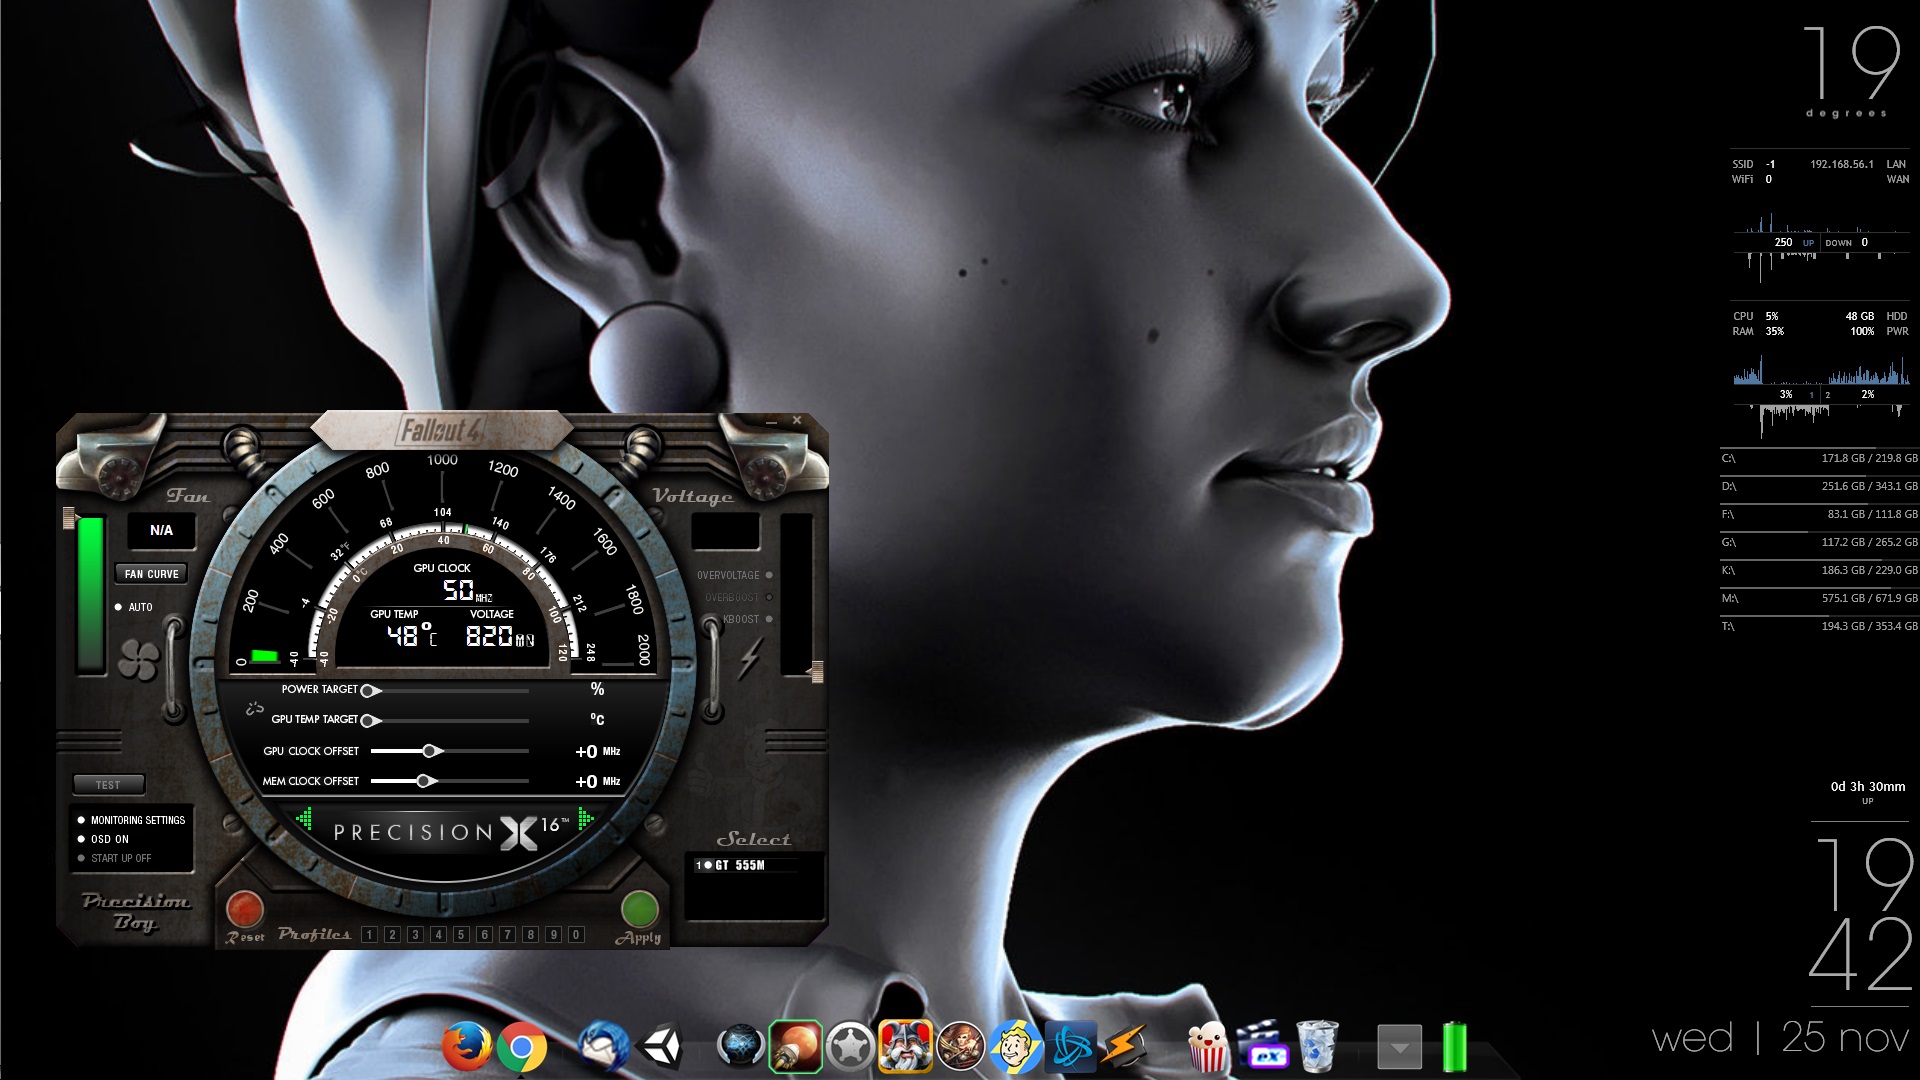The image size is (1920, 1080).
Task: Open Thunderbird mail from the dock
Action: coord(603,1047)
